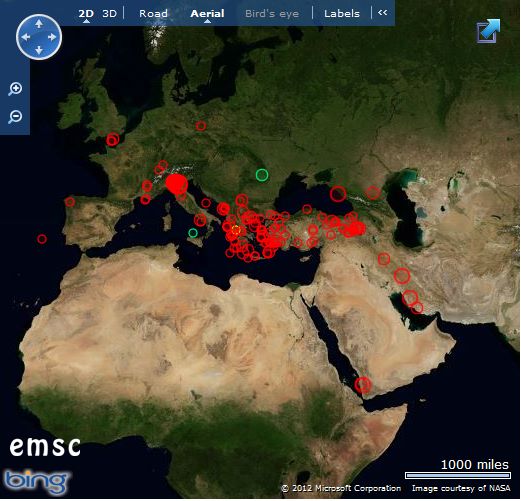Switch to 2D view mode
The image size is (521, 501).
click(x=86, y=14)
